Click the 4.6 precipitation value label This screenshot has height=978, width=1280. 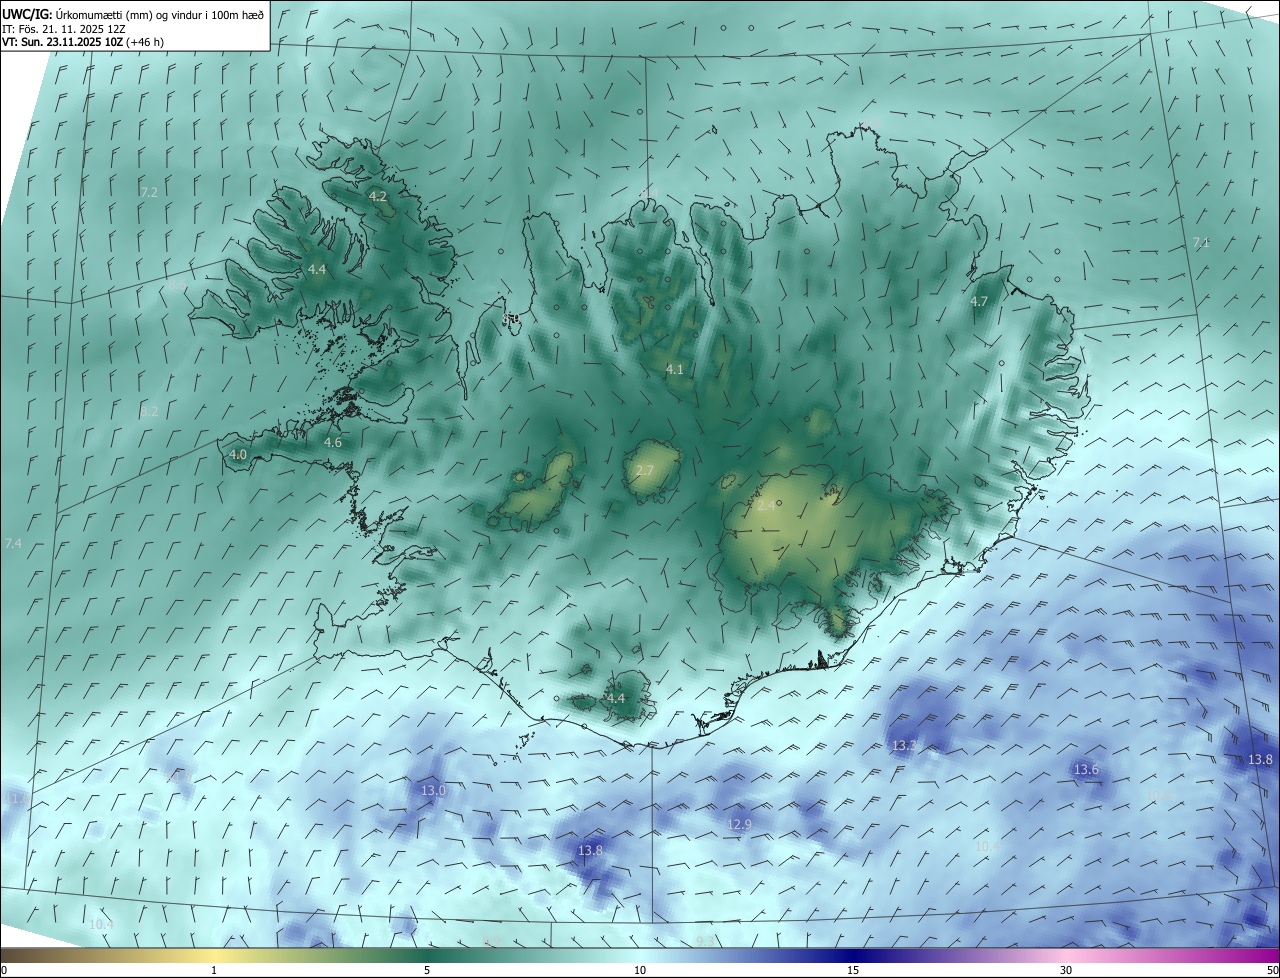(333, 442)
